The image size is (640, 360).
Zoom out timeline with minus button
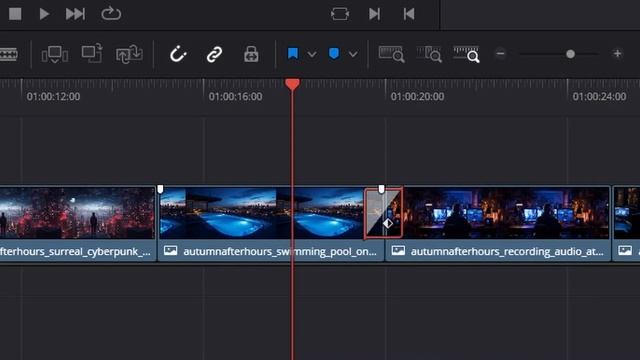[500, 53]
